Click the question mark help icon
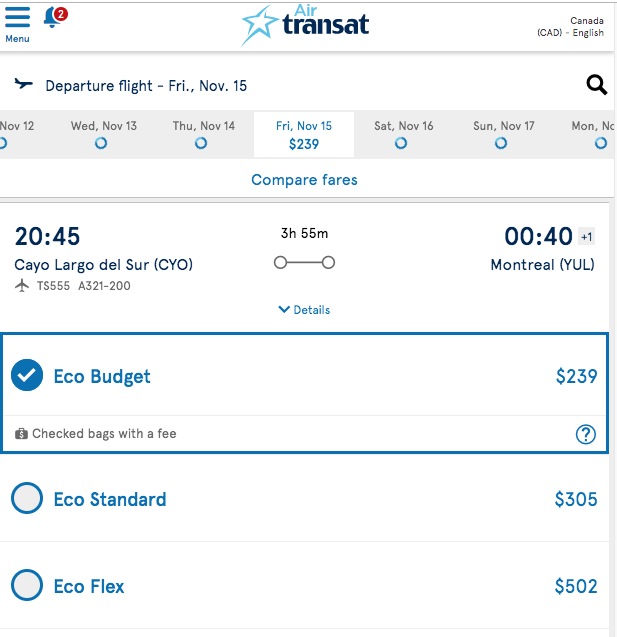The image size is (617, 637). point(585,434)
